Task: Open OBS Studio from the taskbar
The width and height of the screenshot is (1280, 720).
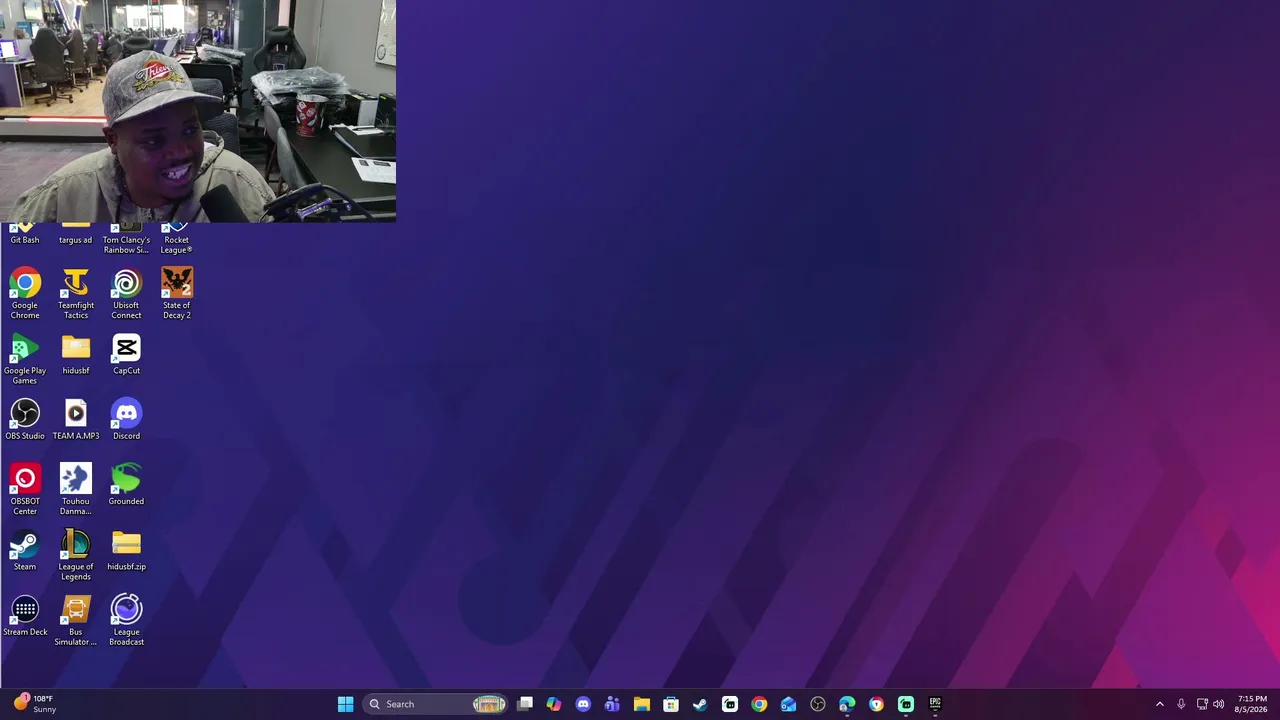Action: pyautogui.click(x=818, y=704)
